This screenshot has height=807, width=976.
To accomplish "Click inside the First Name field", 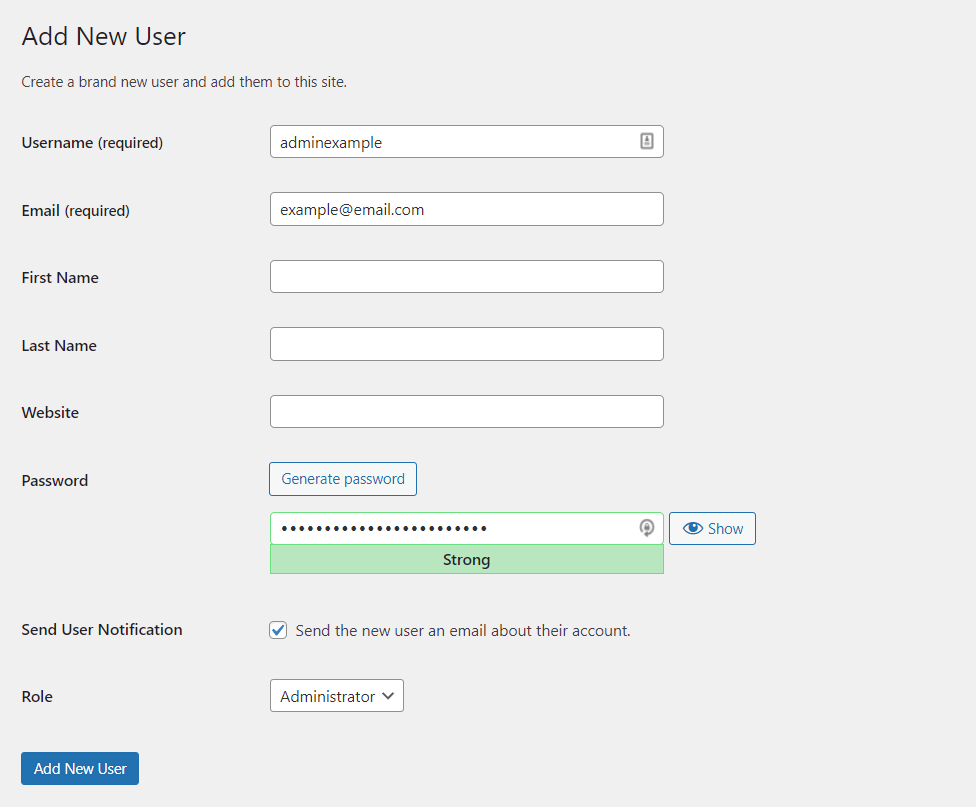I will point(466,276).
